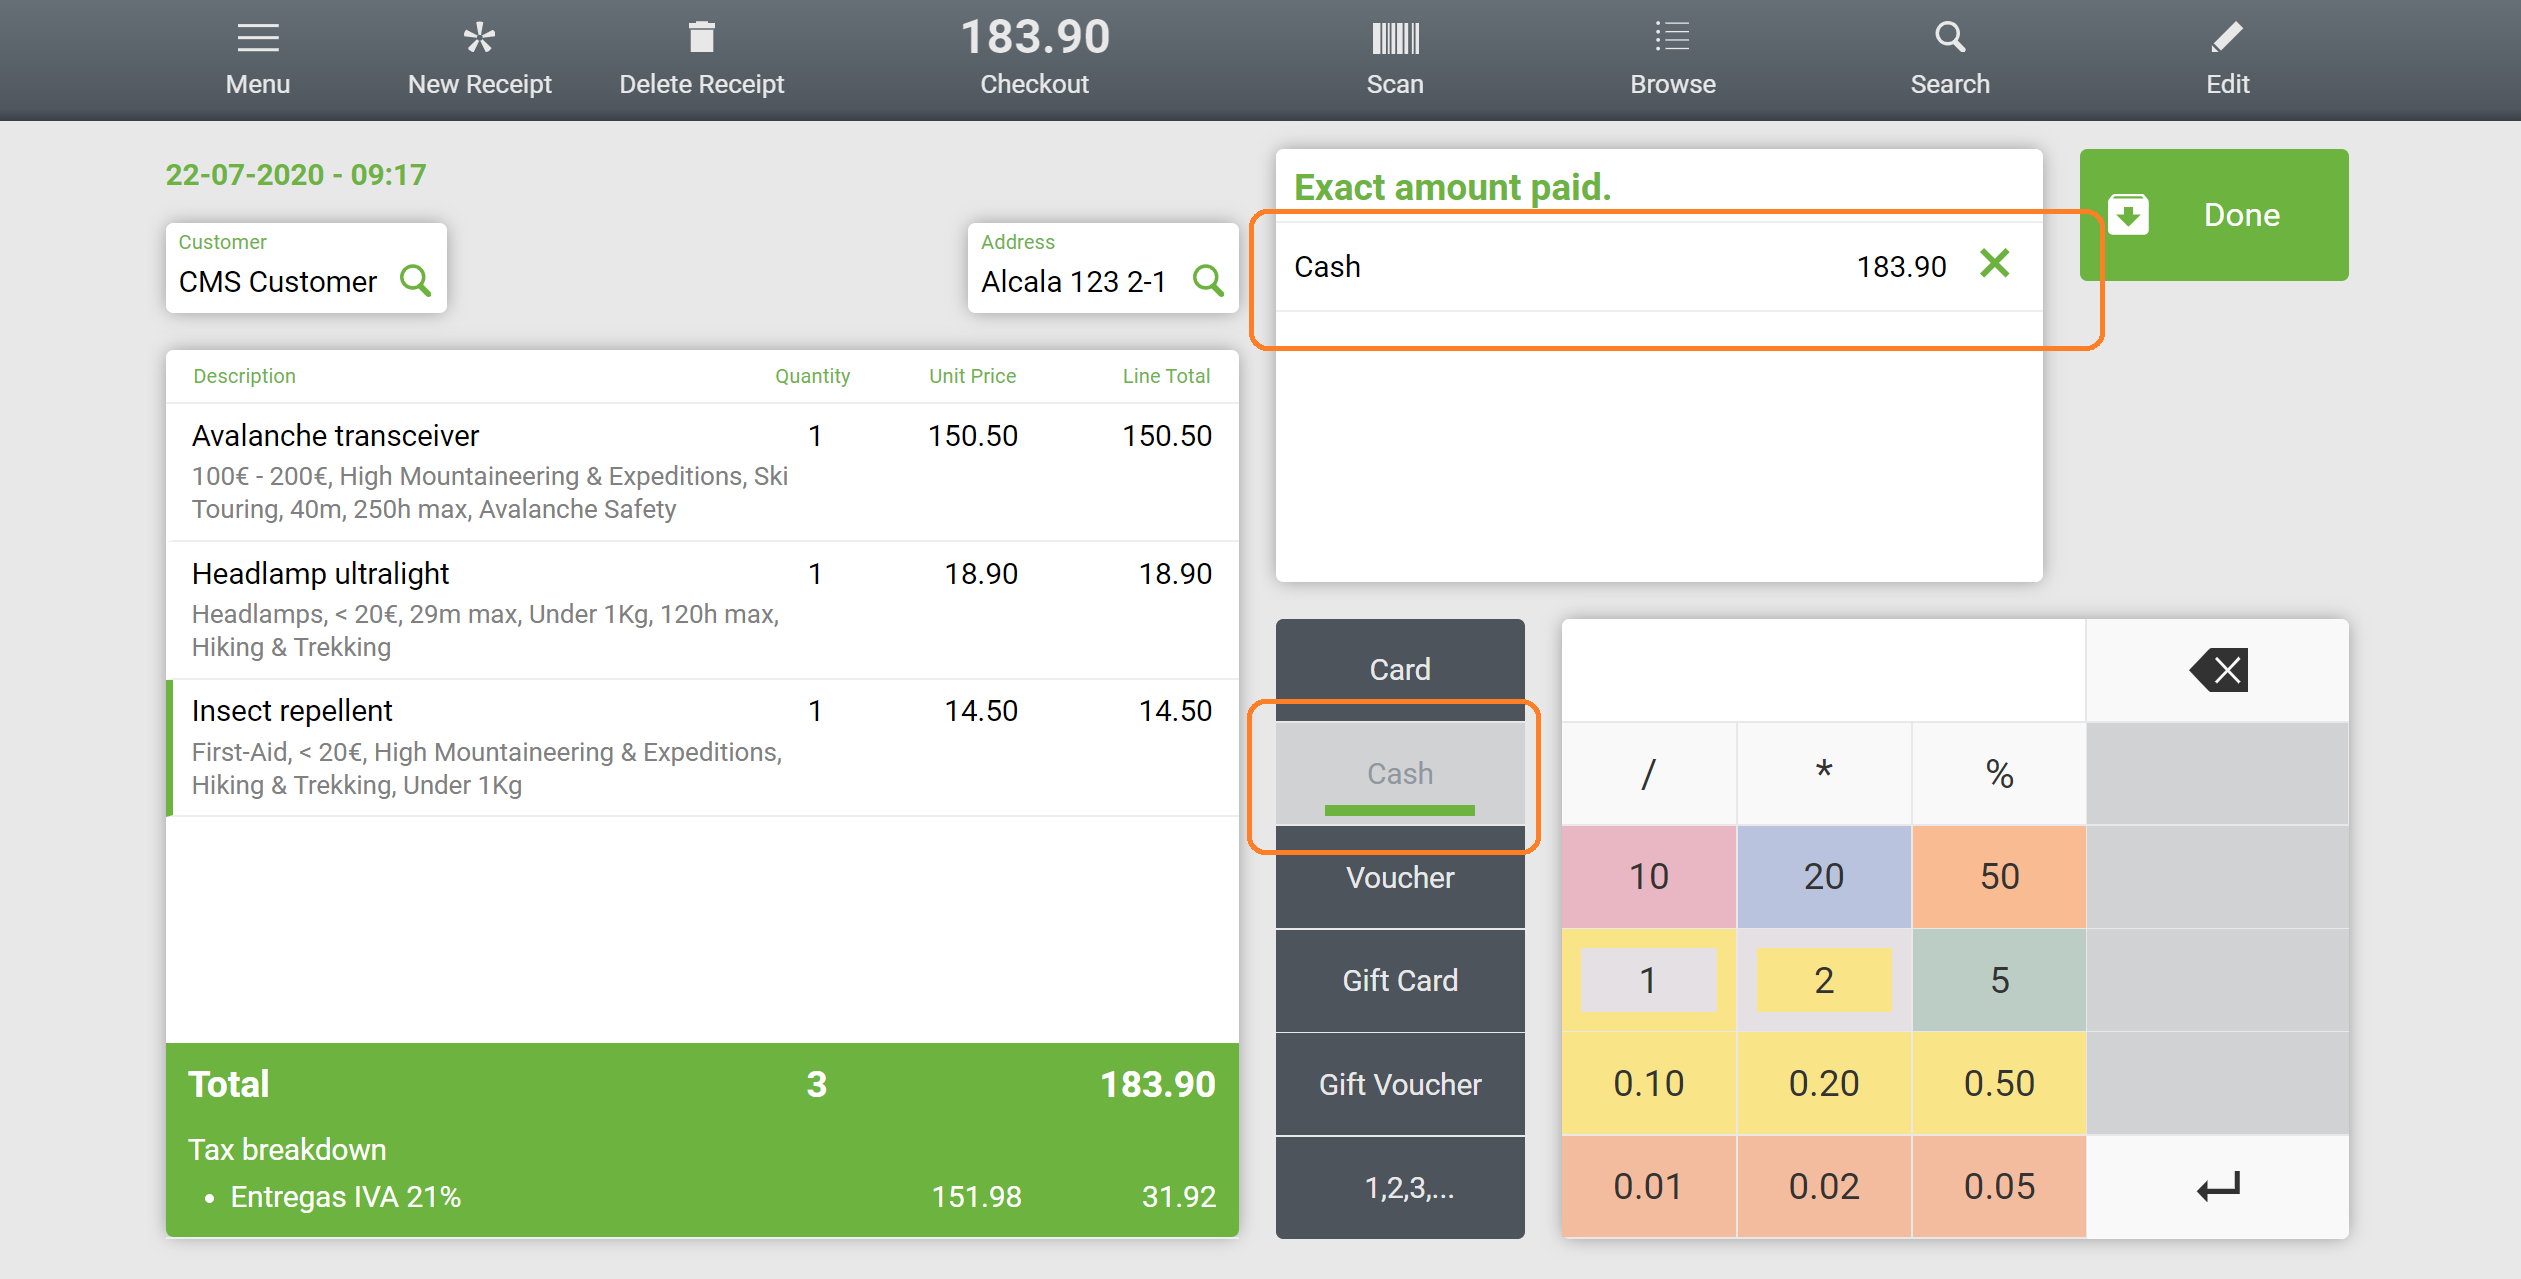
Task: Click the Delete Receipt trash icon
Action: (x=701, y=39)
